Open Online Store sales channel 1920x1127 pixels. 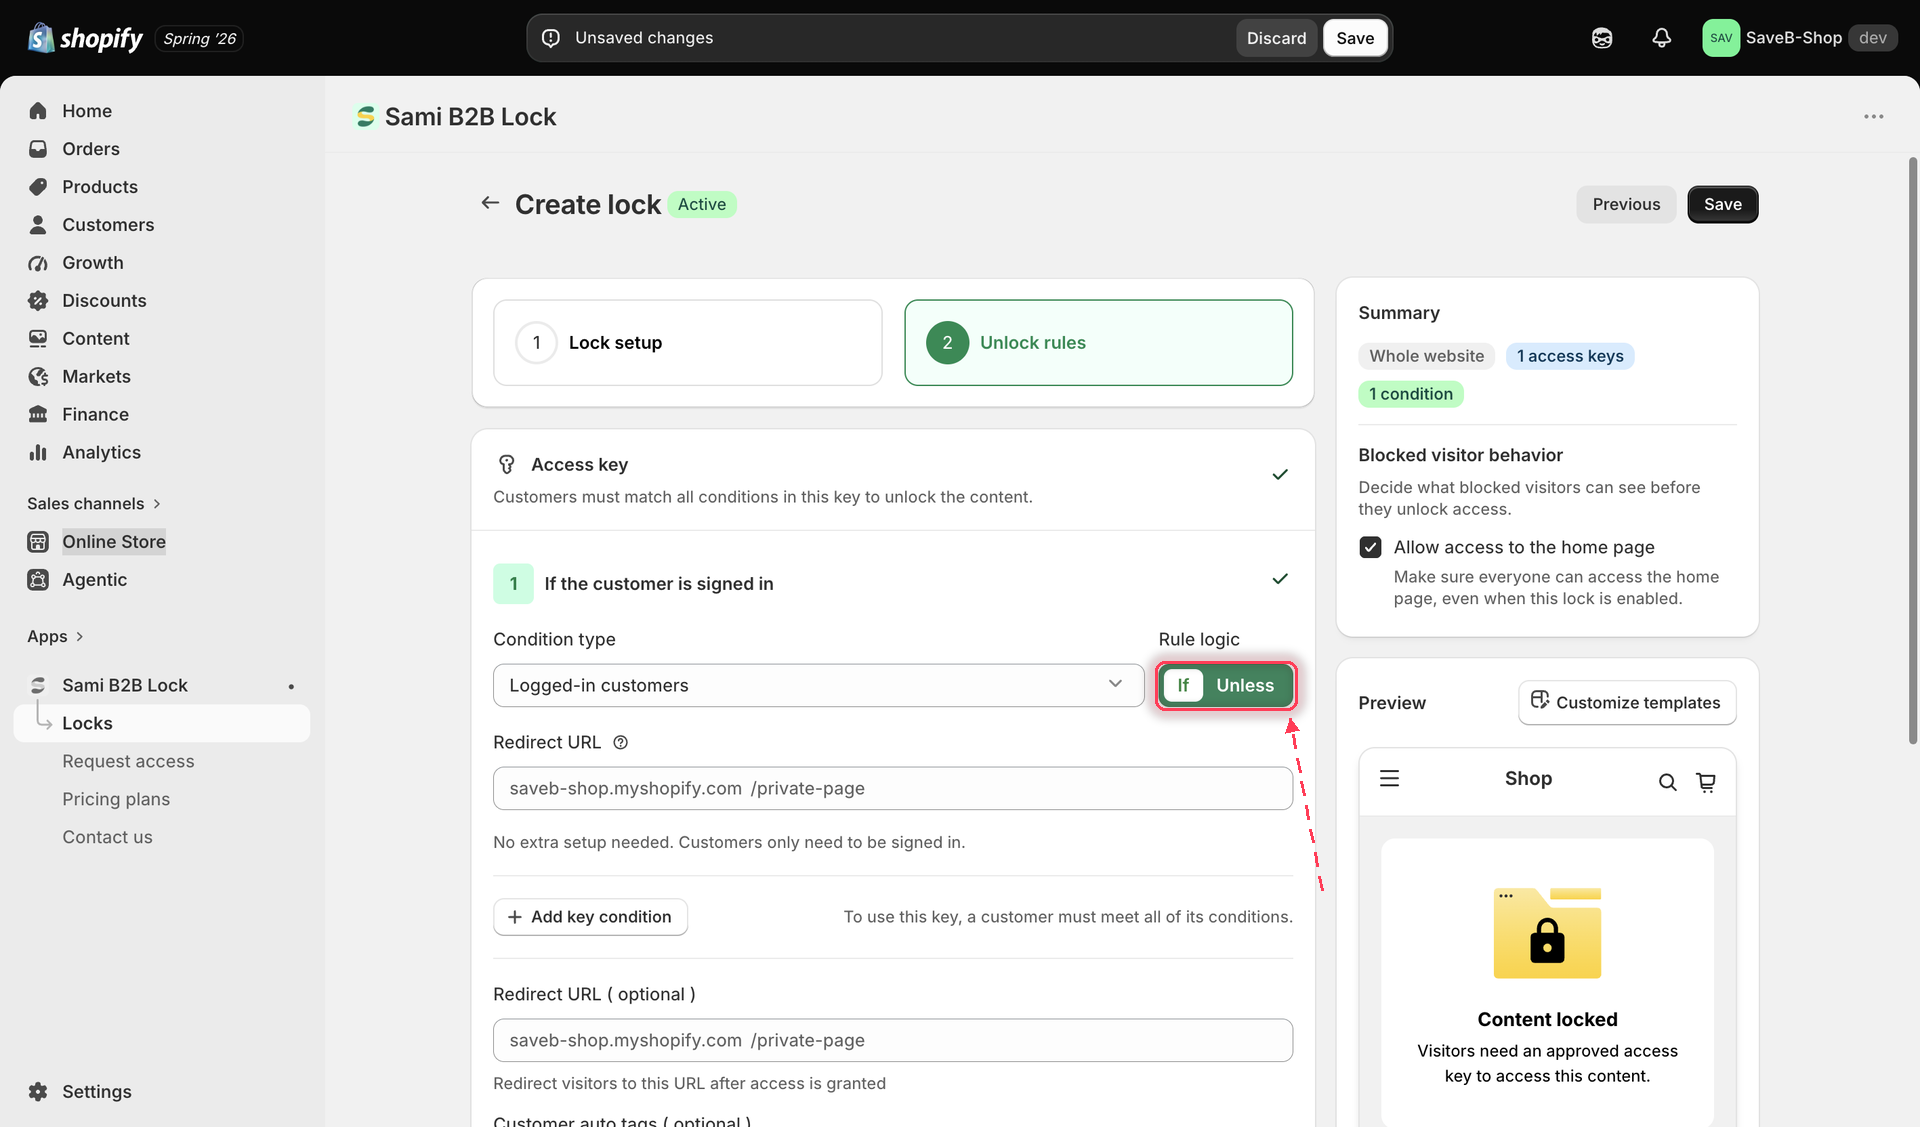[x=114, y=542]
